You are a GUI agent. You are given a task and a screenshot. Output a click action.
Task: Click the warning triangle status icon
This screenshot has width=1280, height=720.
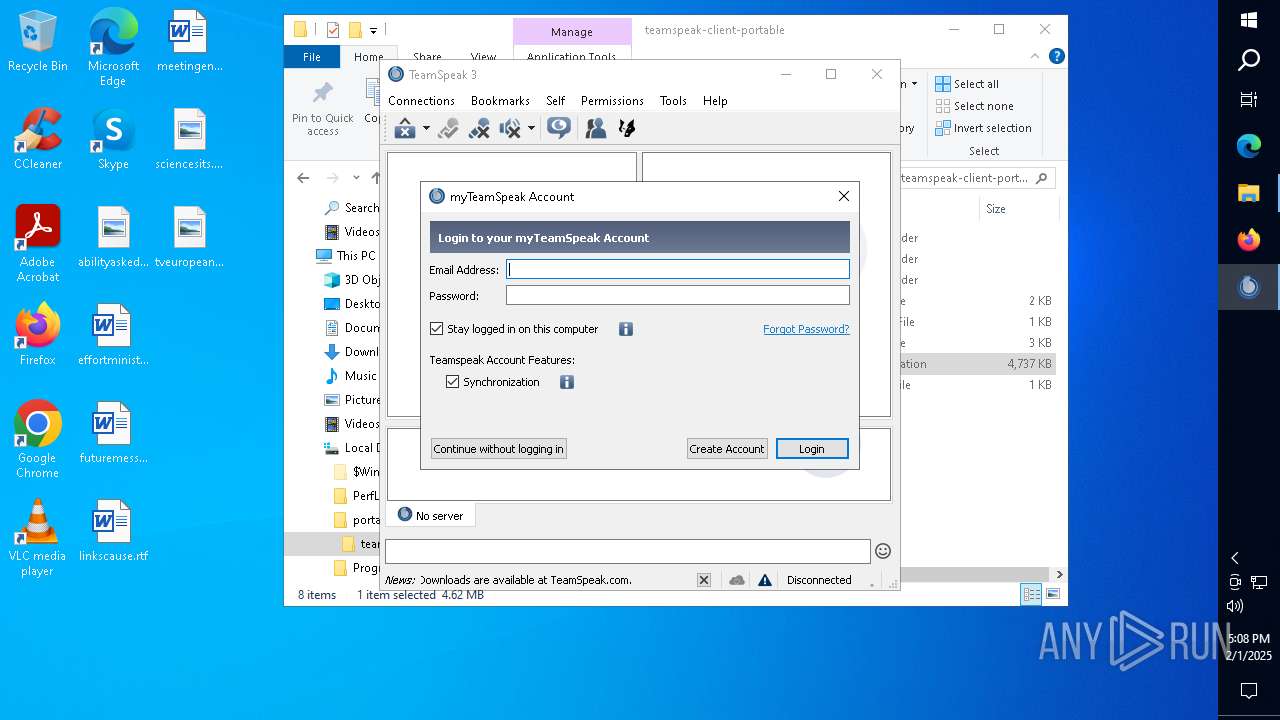pyautogui.click(x=765, y=580)
